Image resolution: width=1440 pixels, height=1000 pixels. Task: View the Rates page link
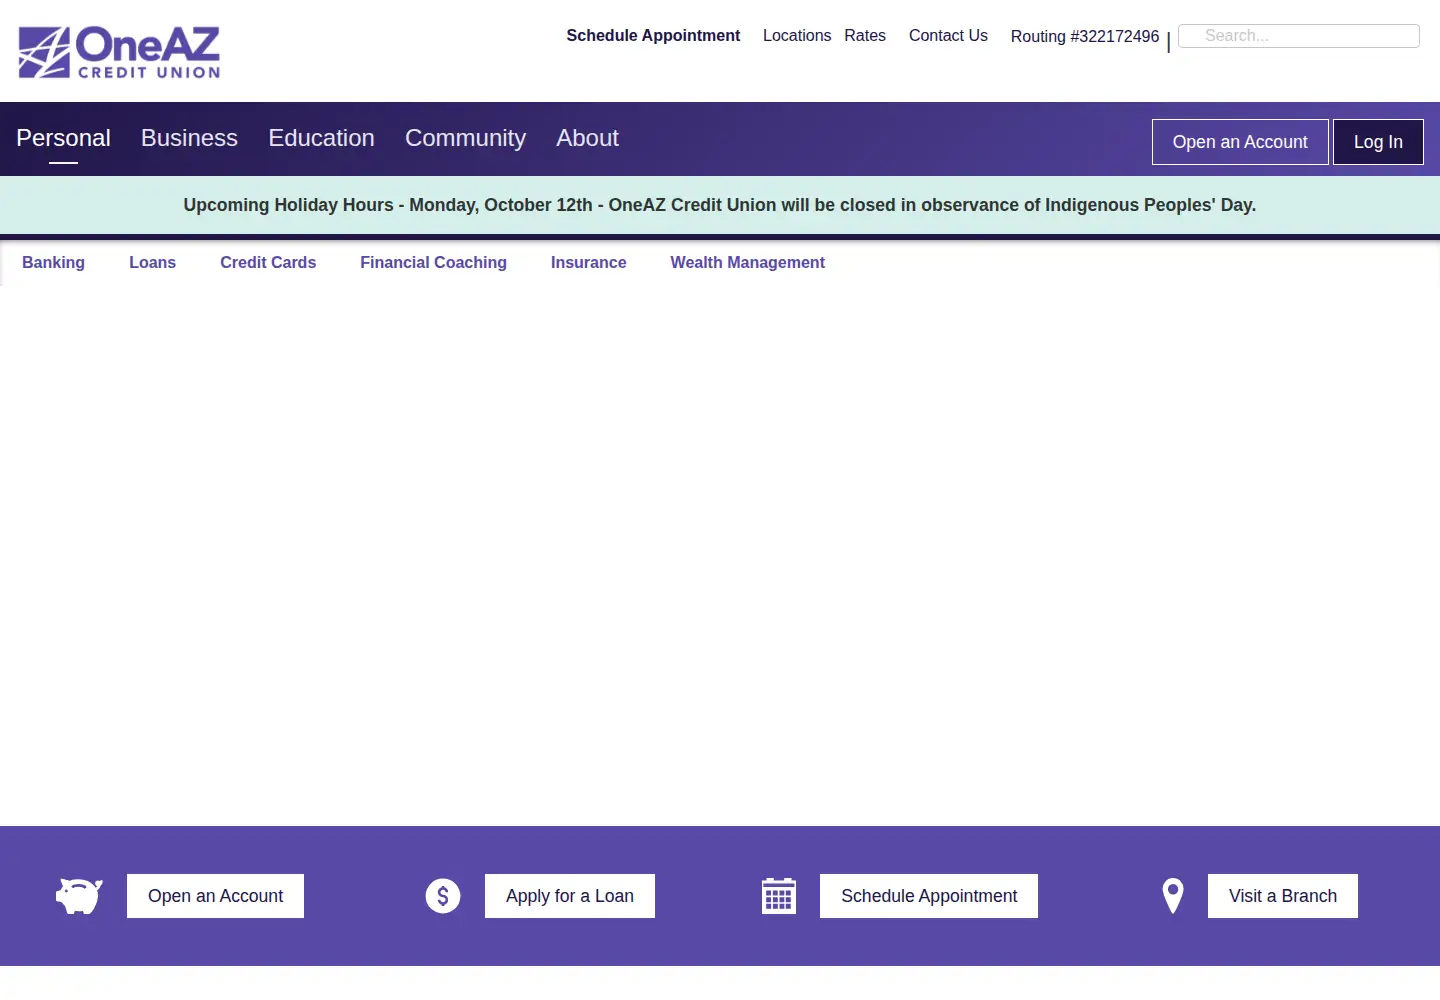pos(865,35)
